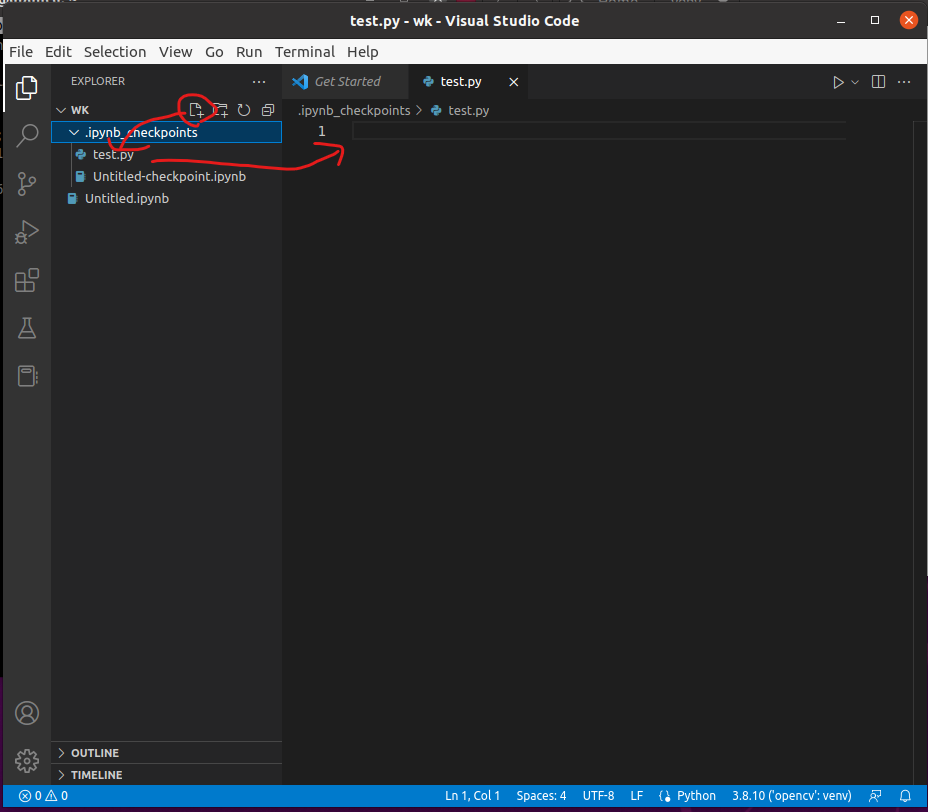Image resolution: width=928 pixels, height=812 pixels.
Task: Open the Manage gear settings
Action: 27,761
